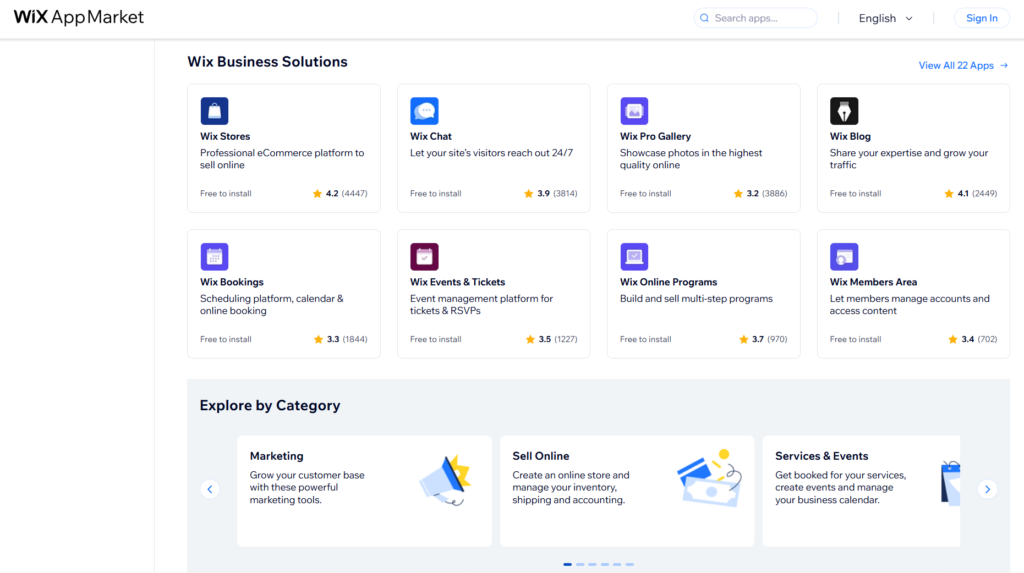
Task: Open the Wix Members Area title
Action: tap(873, 282)
